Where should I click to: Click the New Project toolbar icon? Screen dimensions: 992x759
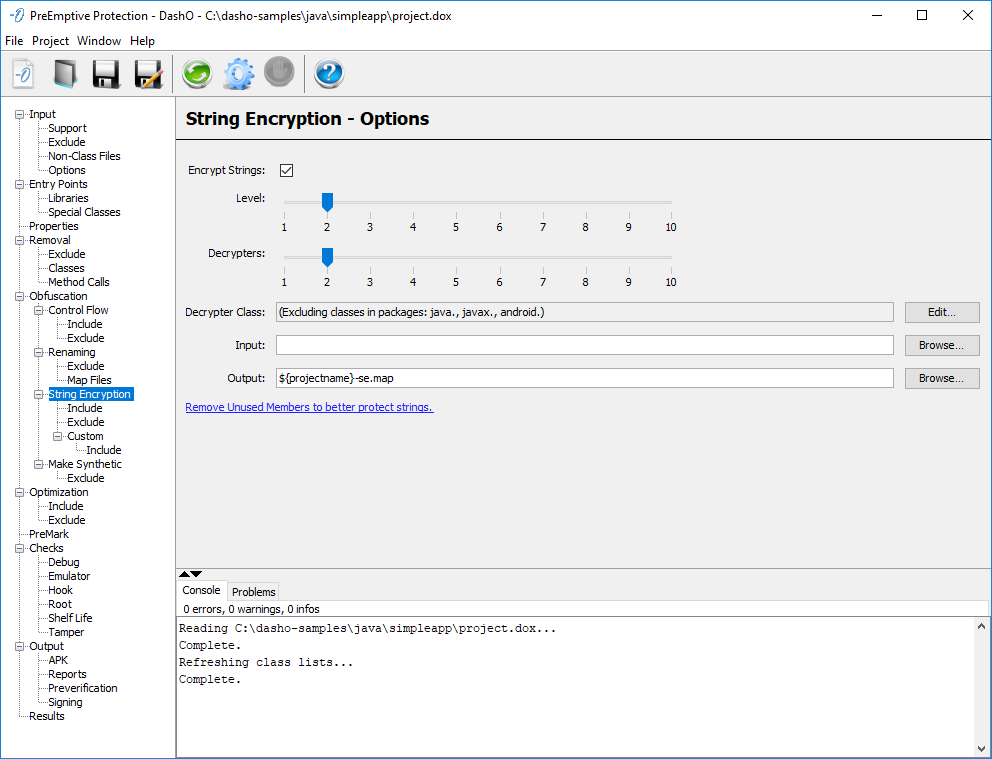pos(23,74)
